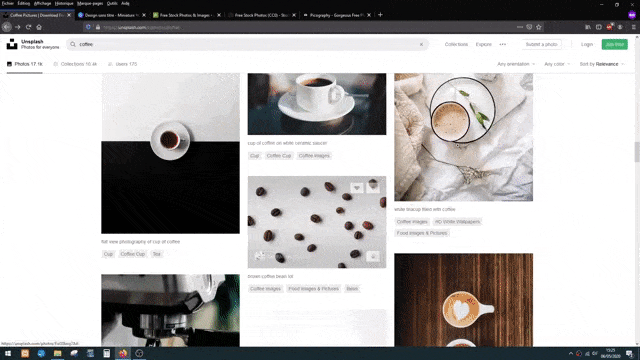Viewport: 640px width, 360px height.
Task: Show hidden system tray icons
Action: pyautogui.click(x=571, y=353)
